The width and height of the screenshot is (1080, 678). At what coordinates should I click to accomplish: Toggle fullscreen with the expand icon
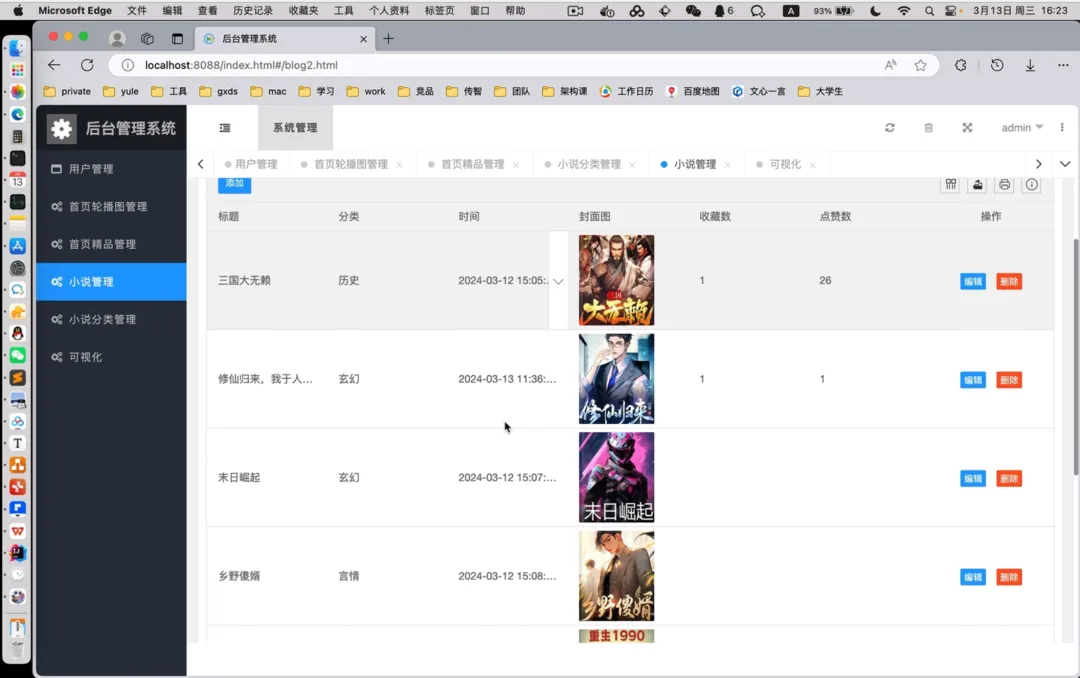coord(967,127)
